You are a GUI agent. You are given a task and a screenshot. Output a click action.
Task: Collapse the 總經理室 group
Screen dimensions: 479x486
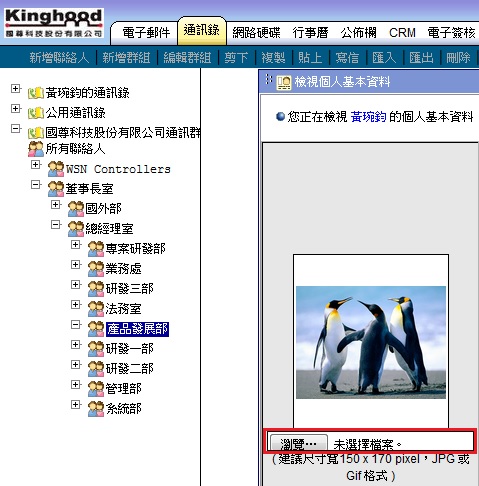tap(56, 225)
